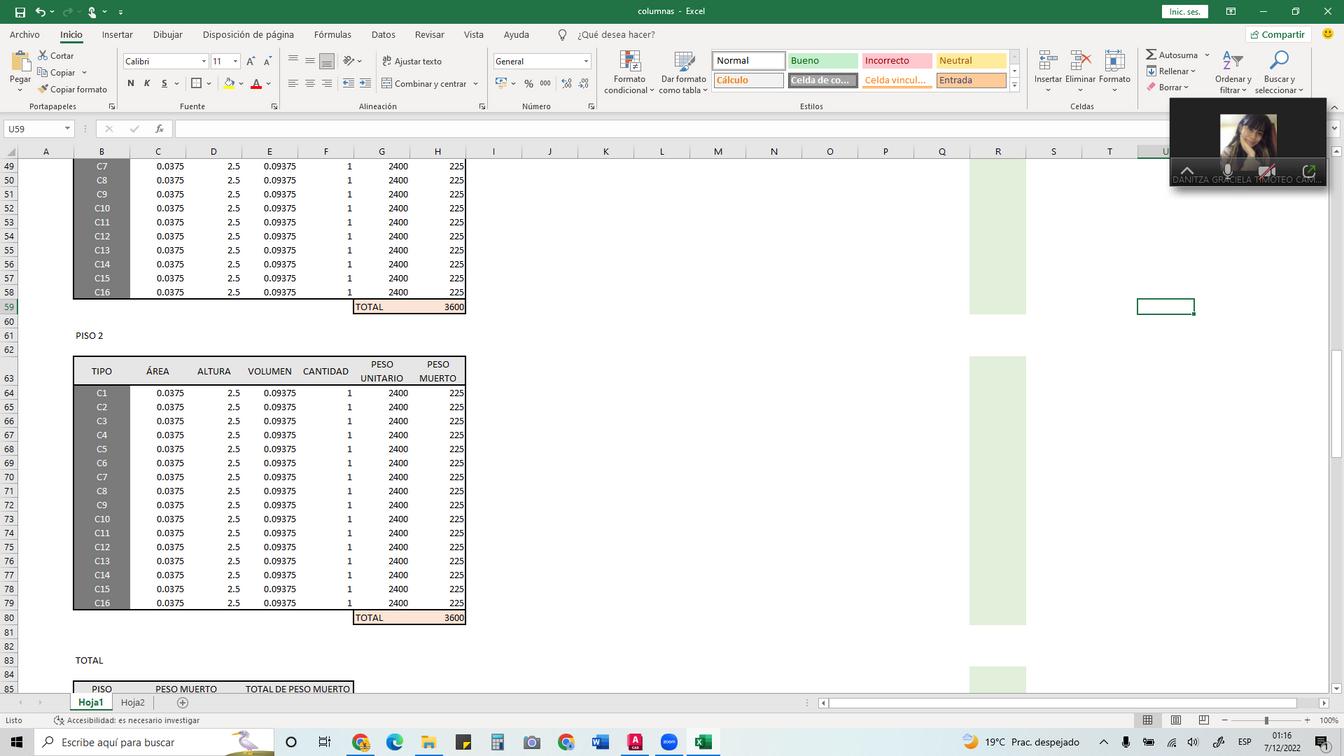Open the Calibri font name dropdown
This screenshot has height=756, width=1344.
tap(204, 61)
